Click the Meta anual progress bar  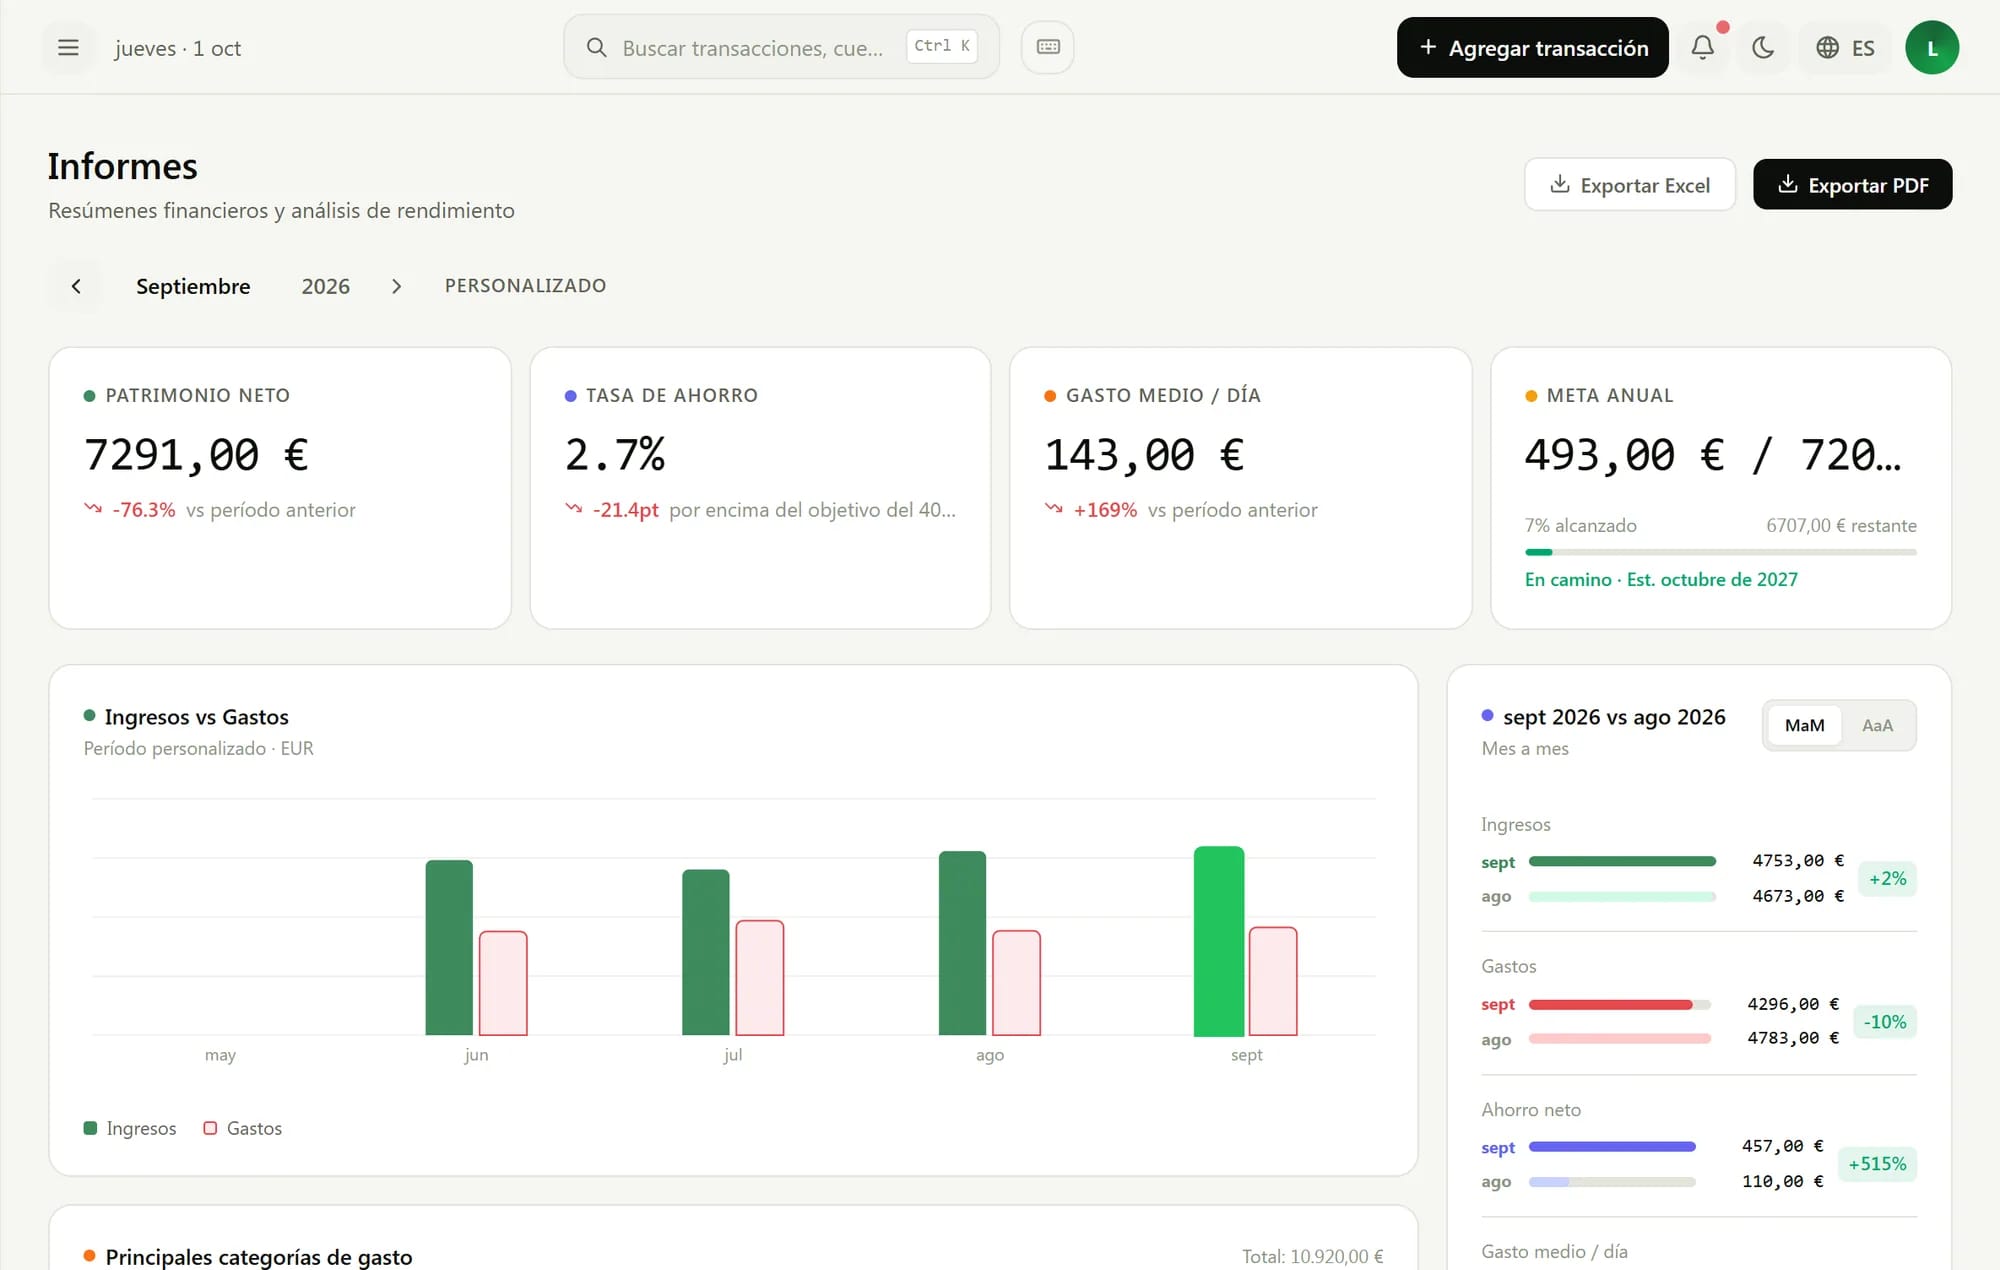pyautogui.click(x=1720, y=552)
